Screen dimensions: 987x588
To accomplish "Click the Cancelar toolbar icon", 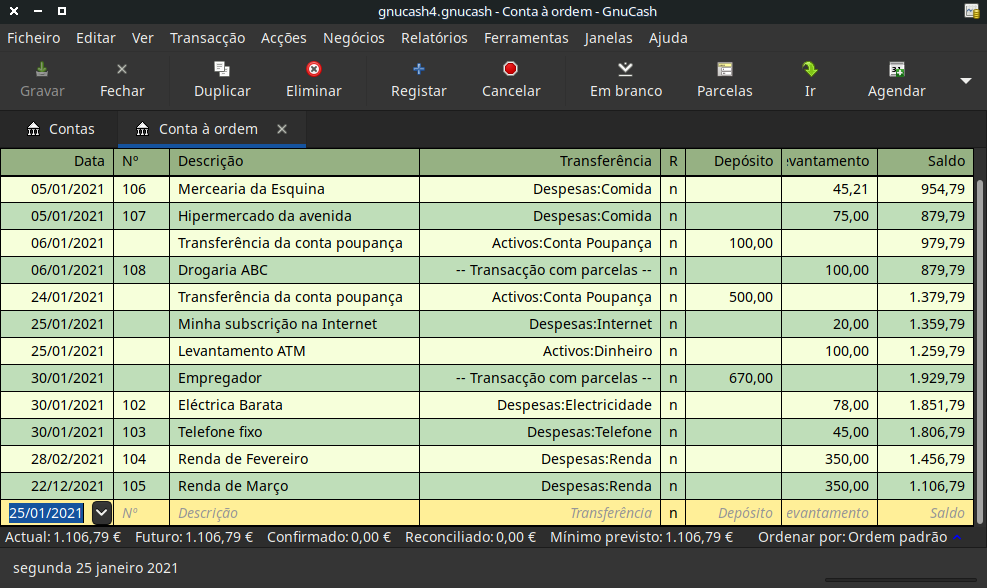I will (x=510, y=80).
